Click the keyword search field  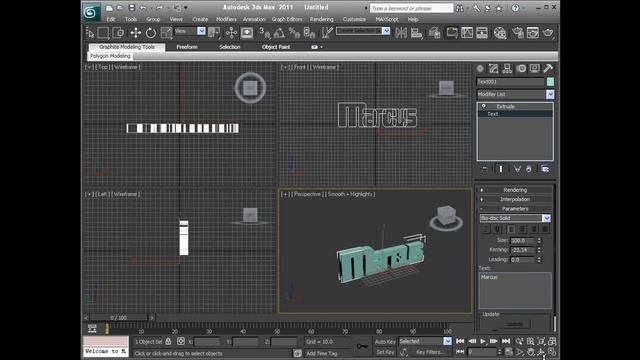[411, 8]
